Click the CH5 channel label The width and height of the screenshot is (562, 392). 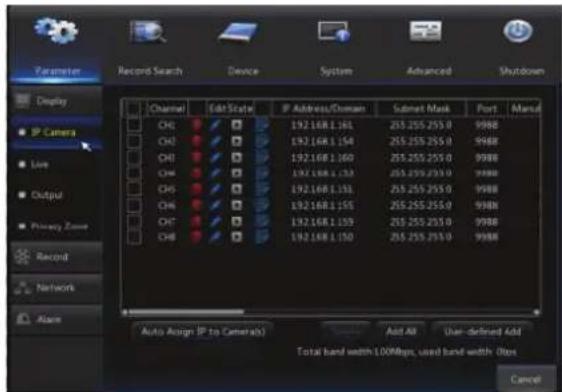pyautogui.click(x=167, y=189)
